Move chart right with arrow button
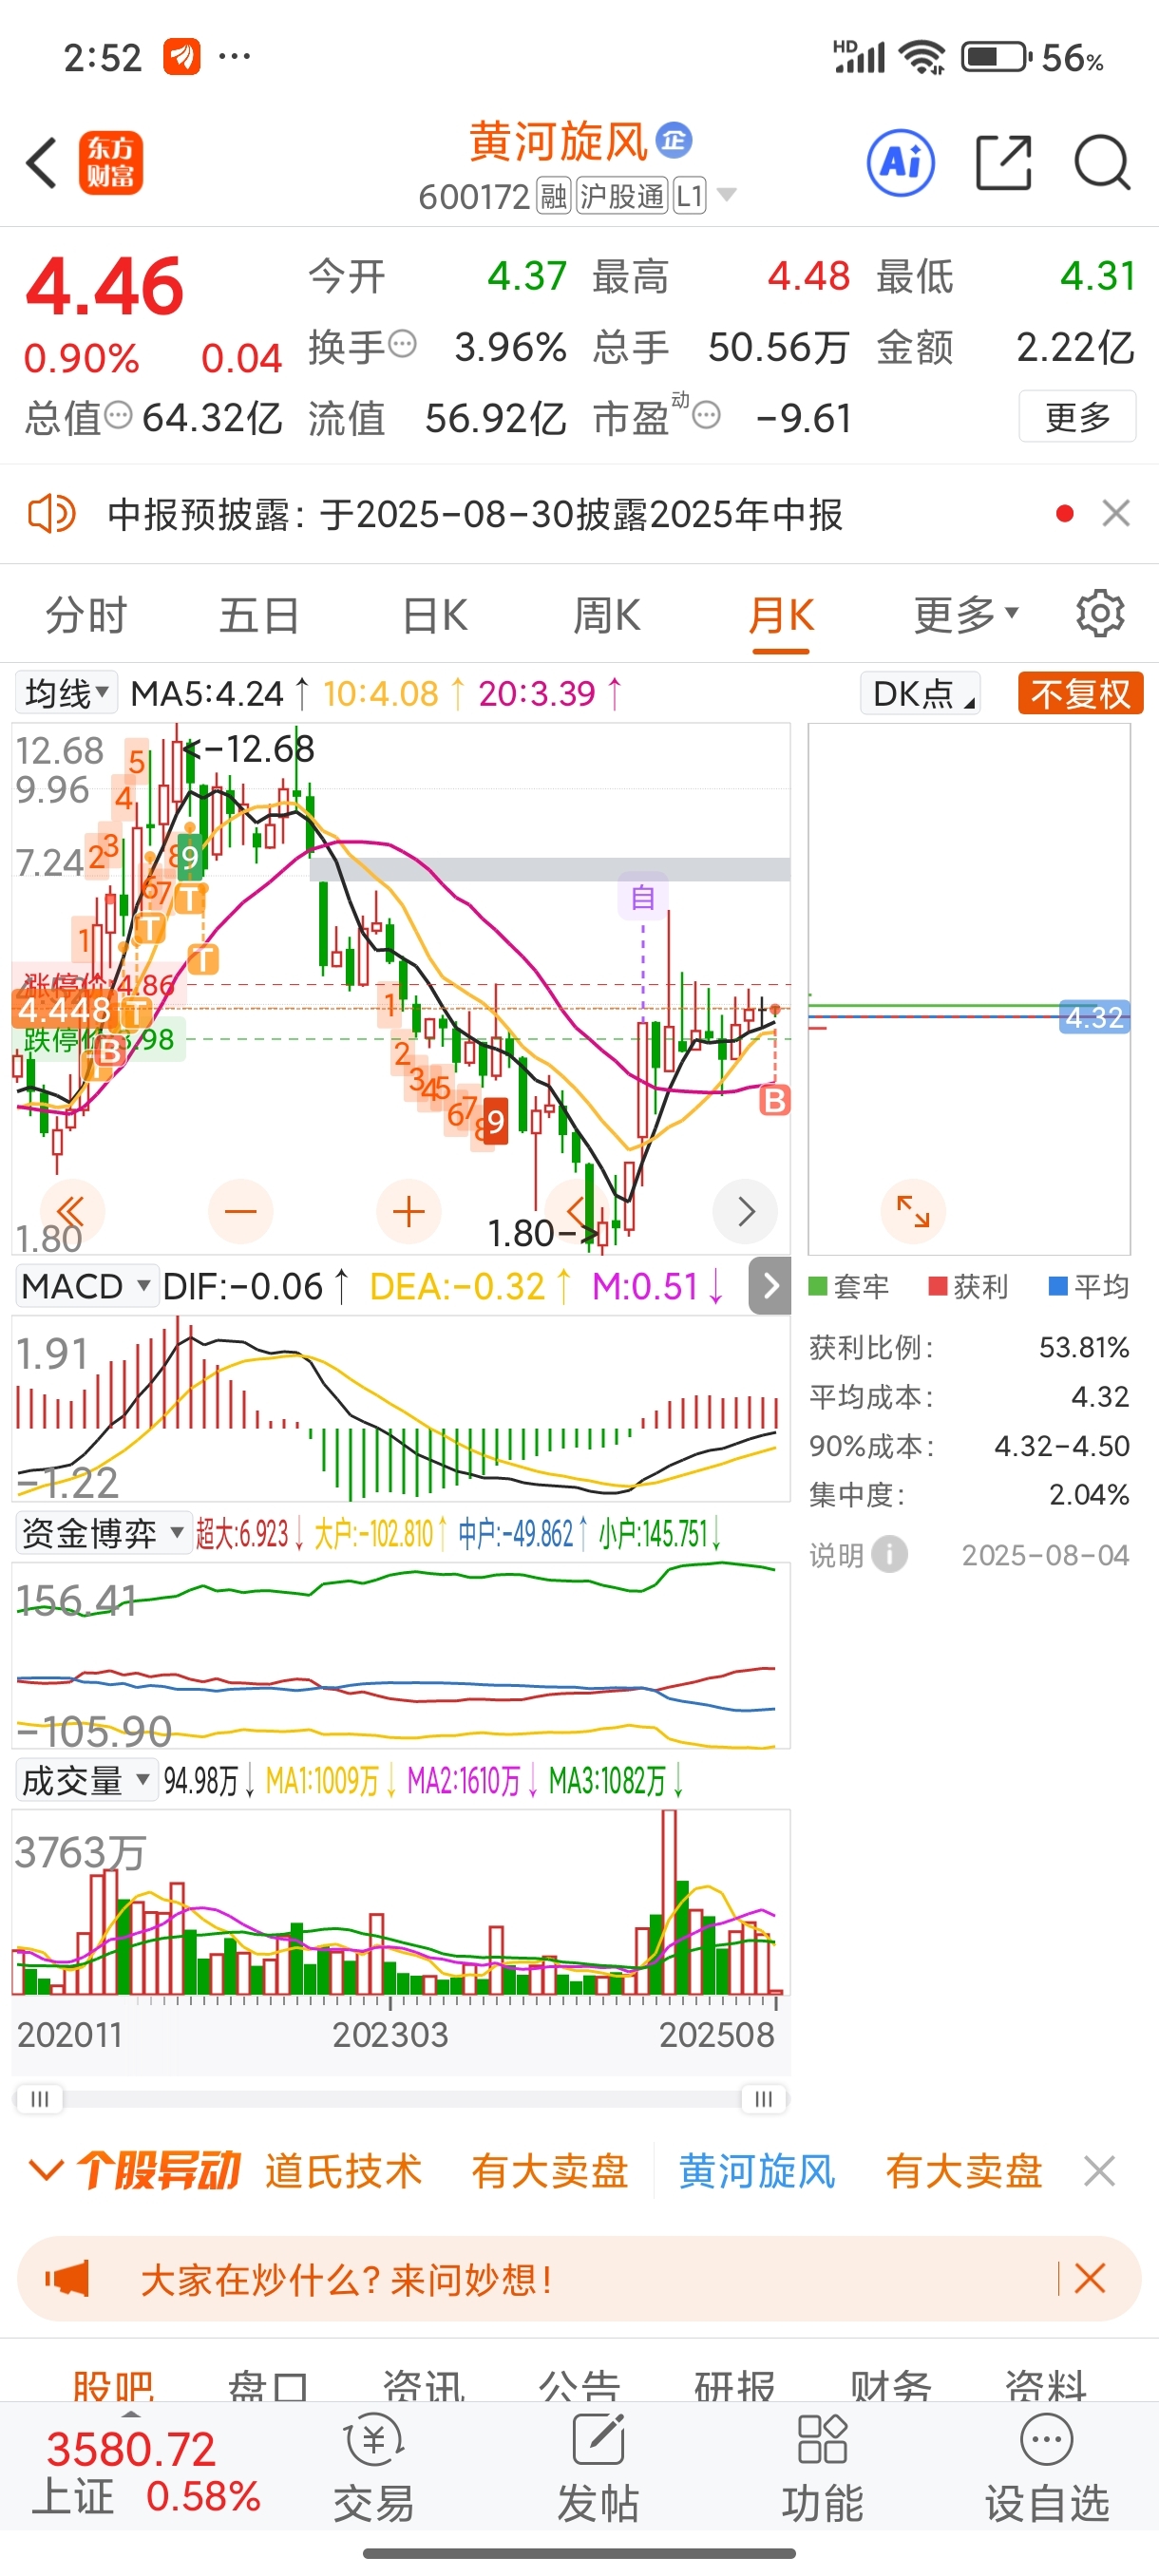The width and height of the screenshot is (1159, 2576). [745, 1212]
